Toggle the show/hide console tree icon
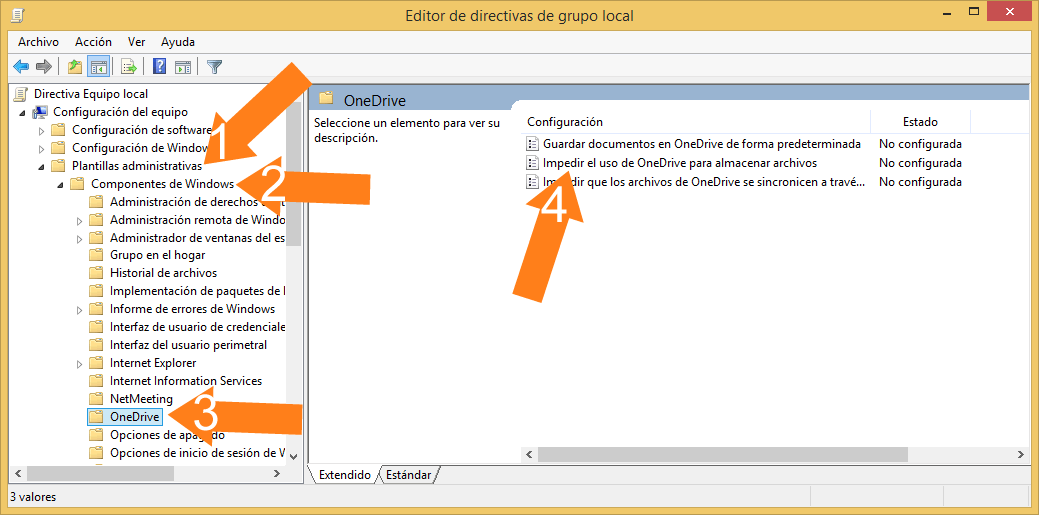 tap(98, 67)
